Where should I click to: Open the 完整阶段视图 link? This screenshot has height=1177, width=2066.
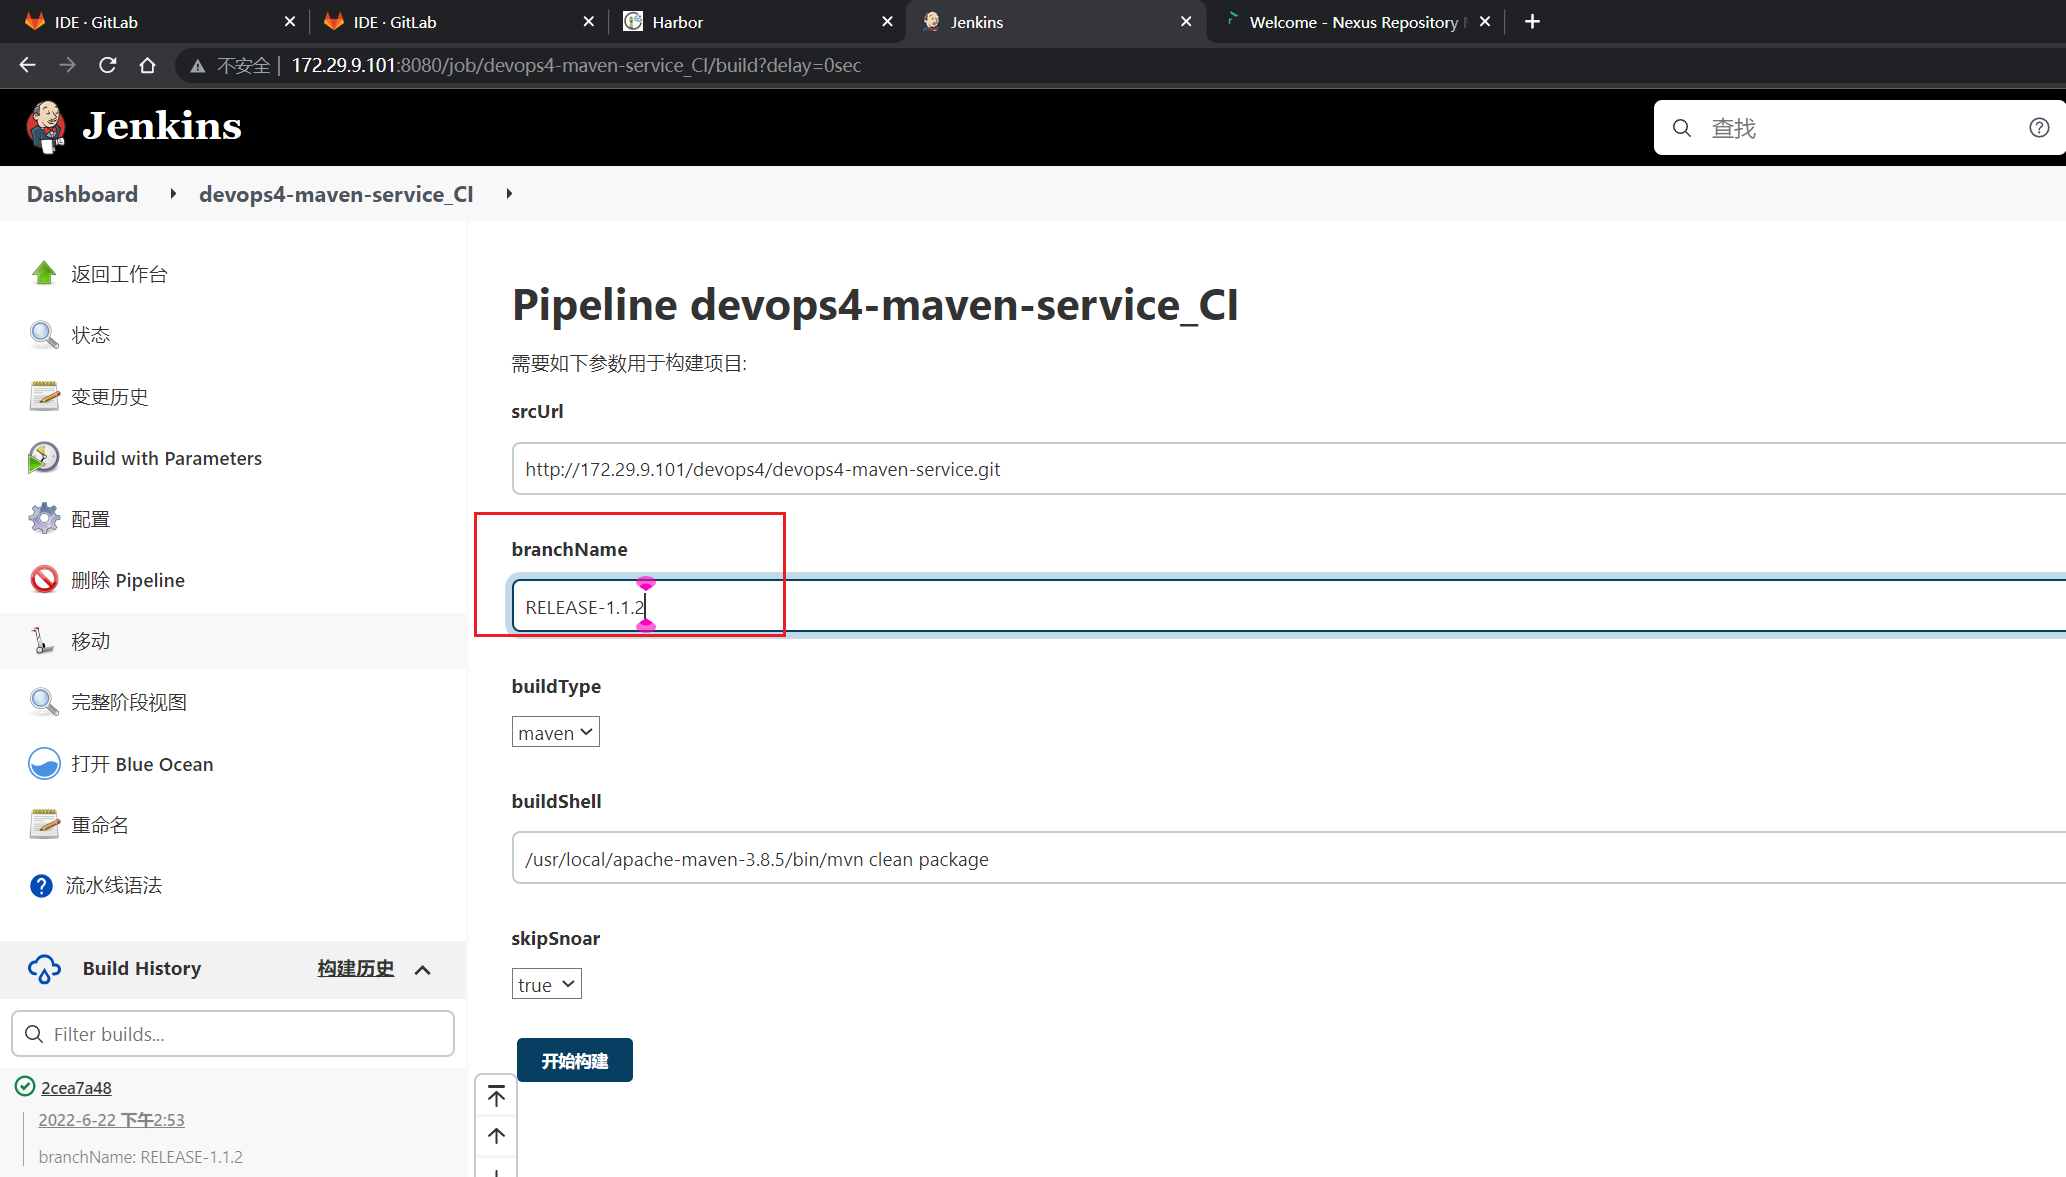[129, 702]
